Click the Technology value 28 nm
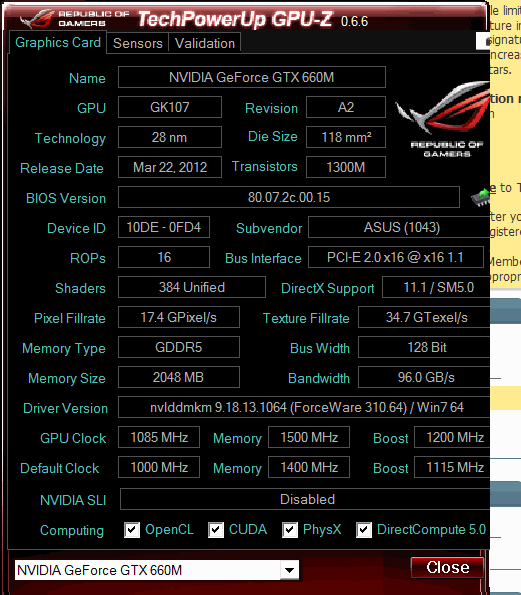521x595 pixels. tap(170, 137)
